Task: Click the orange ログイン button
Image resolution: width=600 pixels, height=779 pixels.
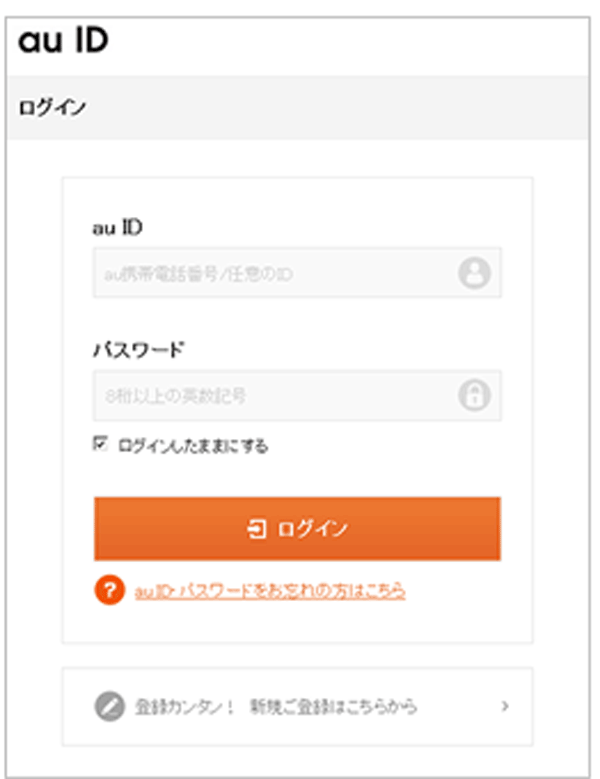Action: (x=298, y=529)
